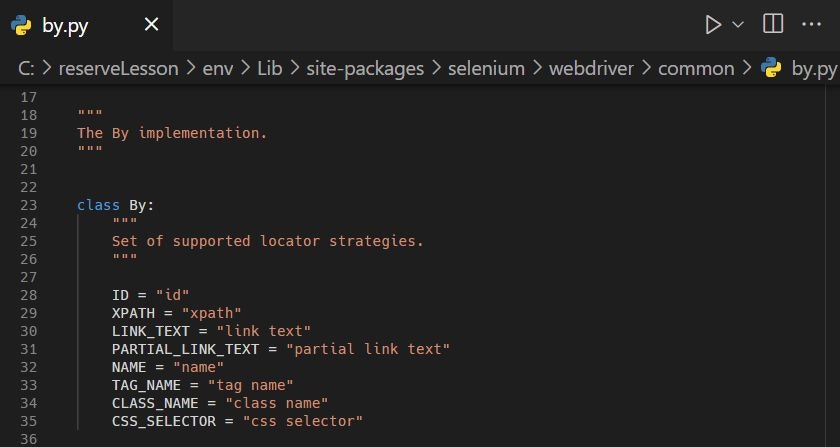Open the More Actions ellipsis menu

[x=811, y=25]
